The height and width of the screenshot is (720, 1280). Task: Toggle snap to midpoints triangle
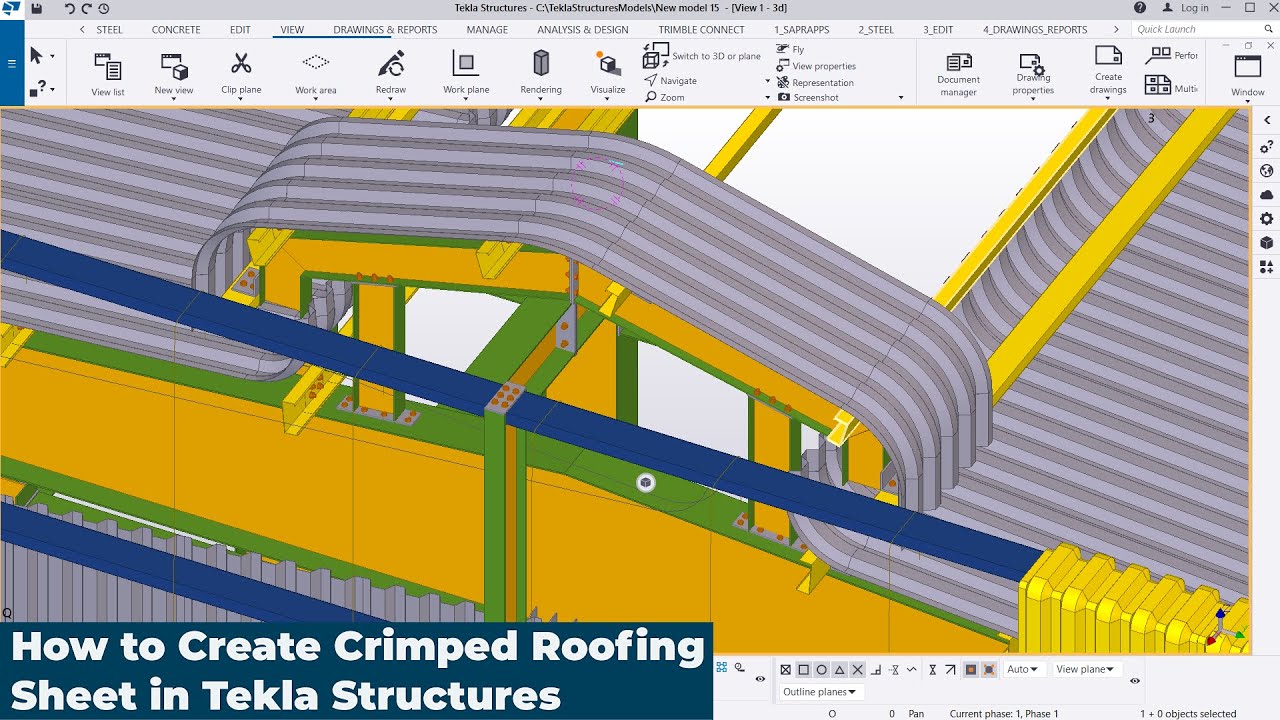pyautogui.click(x=840, y=670)
